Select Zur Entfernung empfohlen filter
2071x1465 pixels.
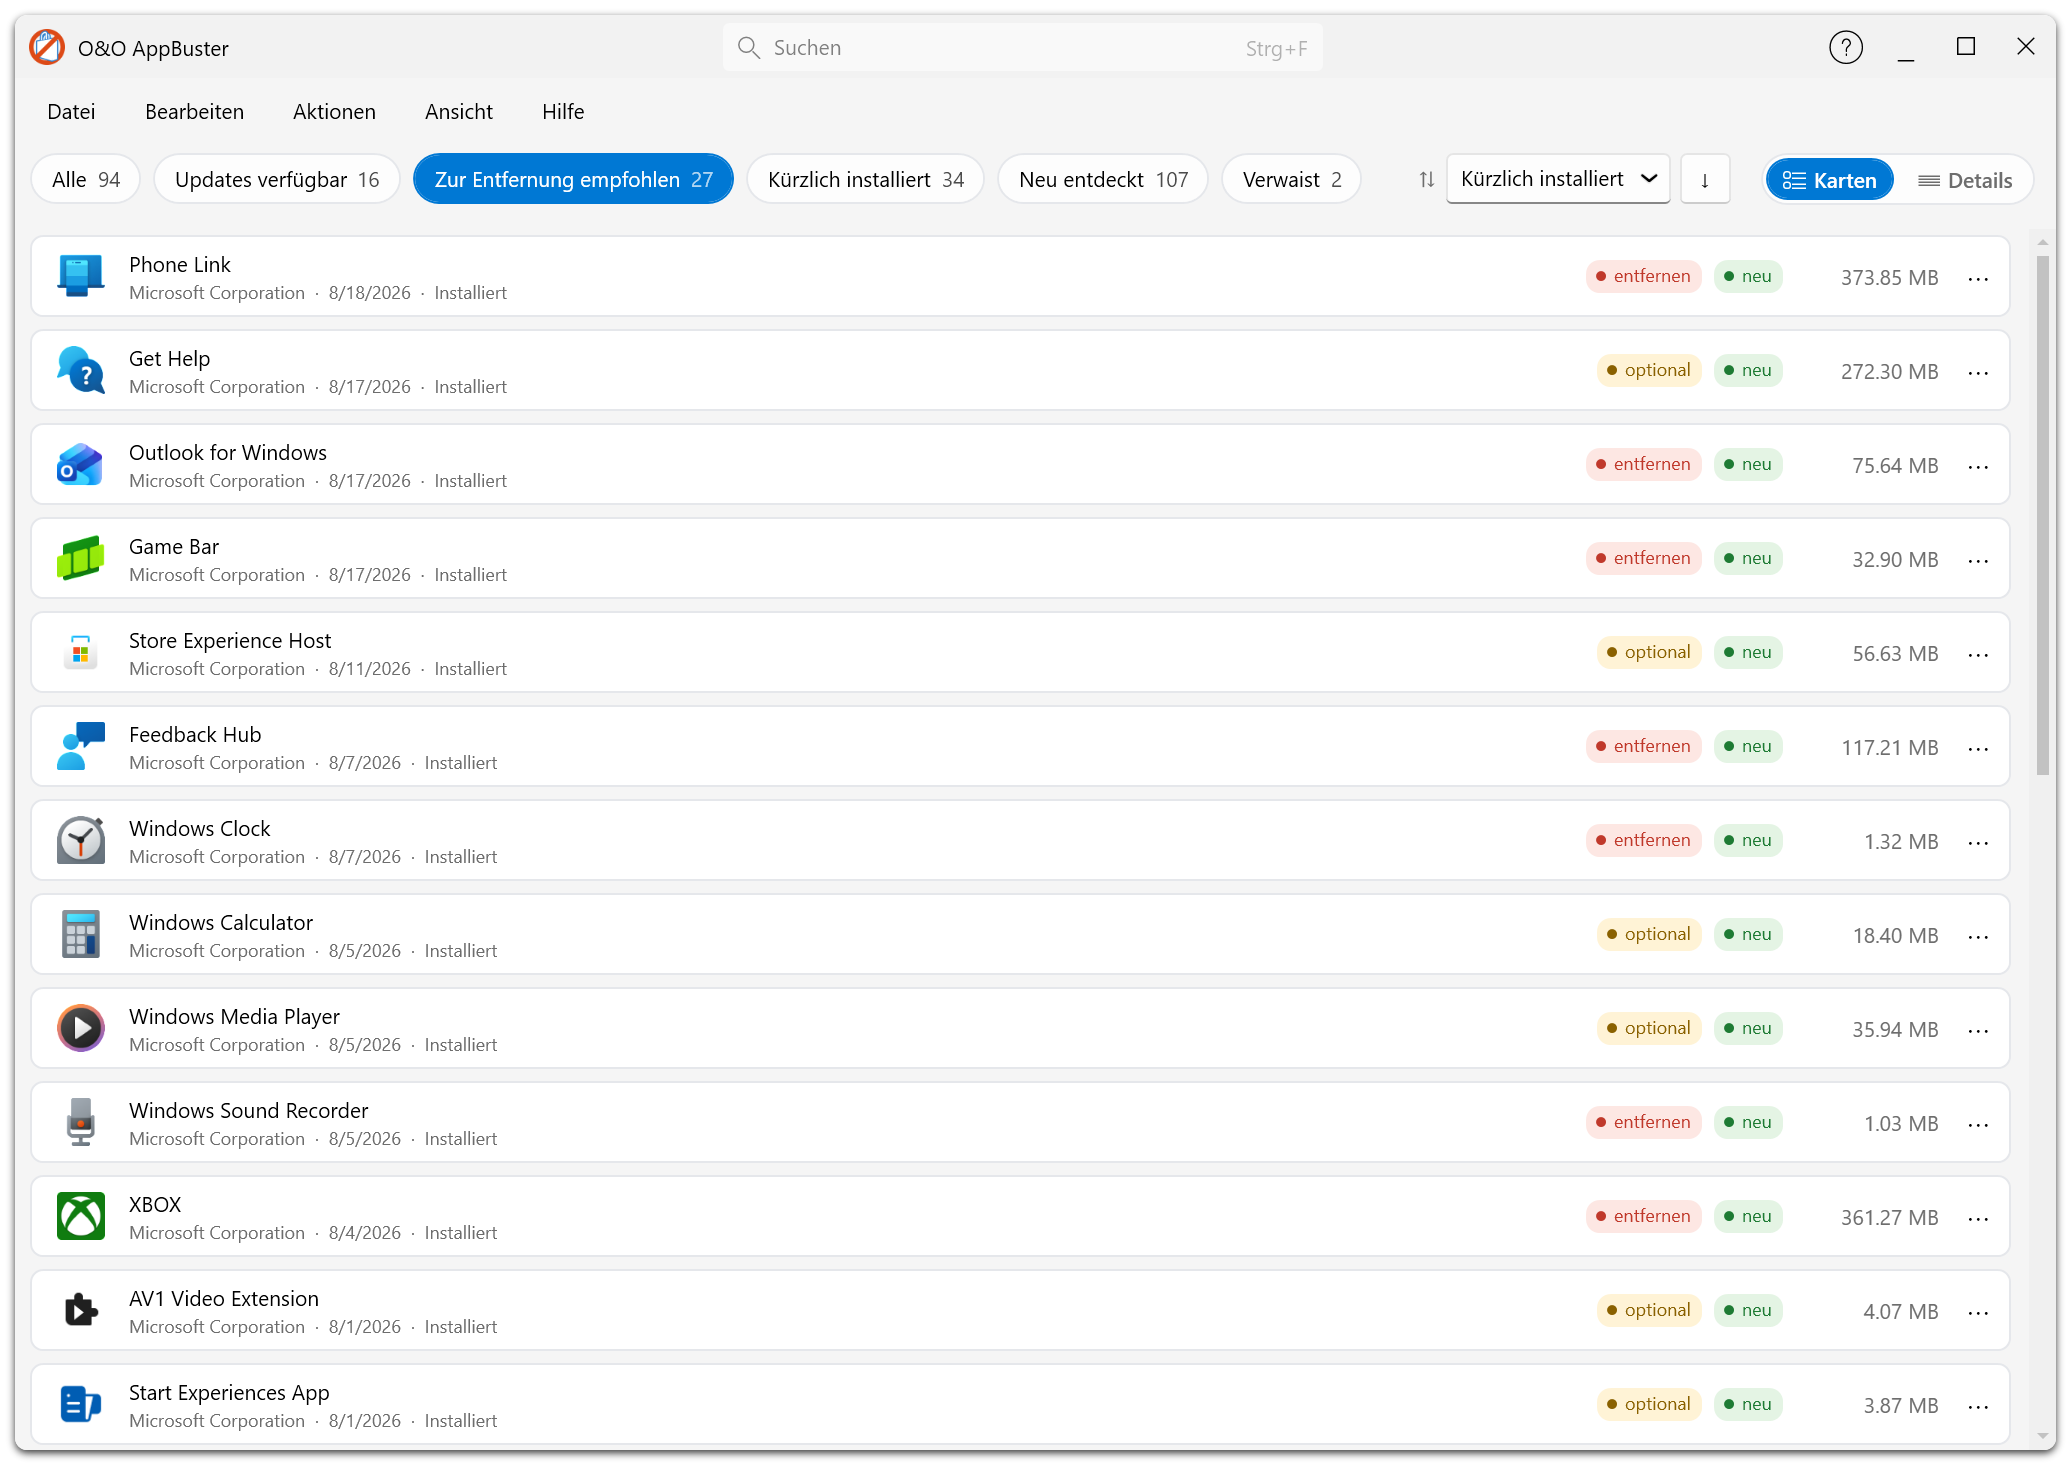coord(573,180)
